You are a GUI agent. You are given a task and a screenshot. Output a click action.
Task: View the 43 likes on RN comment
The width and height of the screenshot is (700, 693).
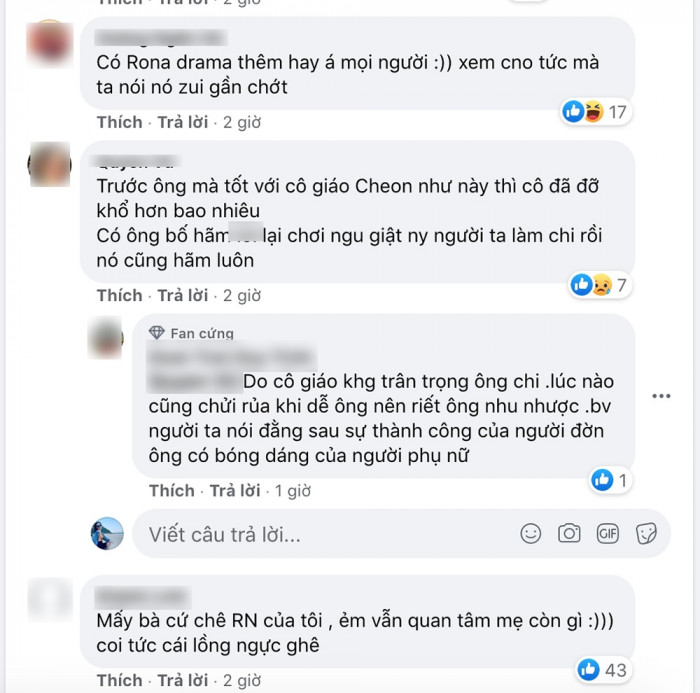(603, 670)
